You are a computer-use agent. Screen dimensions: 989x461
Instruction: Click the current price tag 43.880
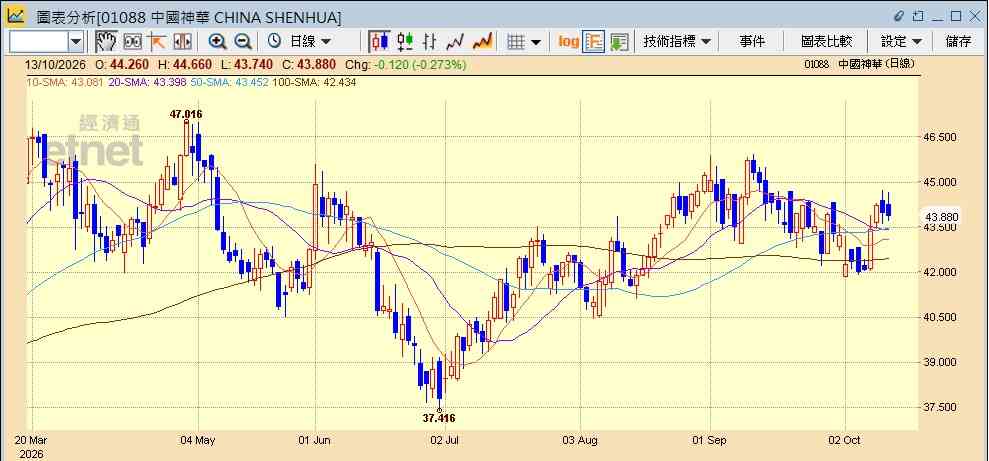click(x=940, y=217)
